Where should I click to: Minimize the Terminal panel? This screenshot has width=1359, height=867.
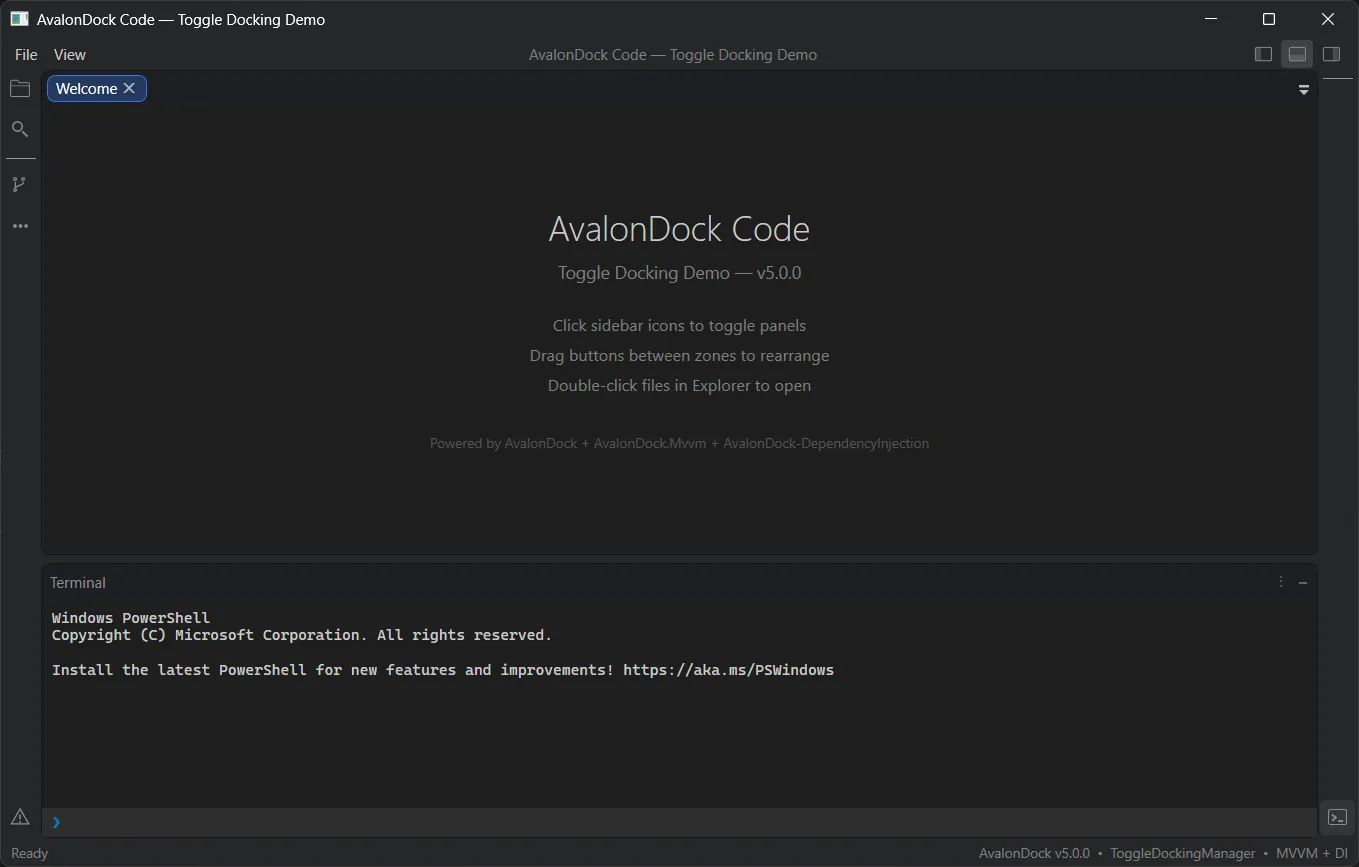[x=1303, y=582]
